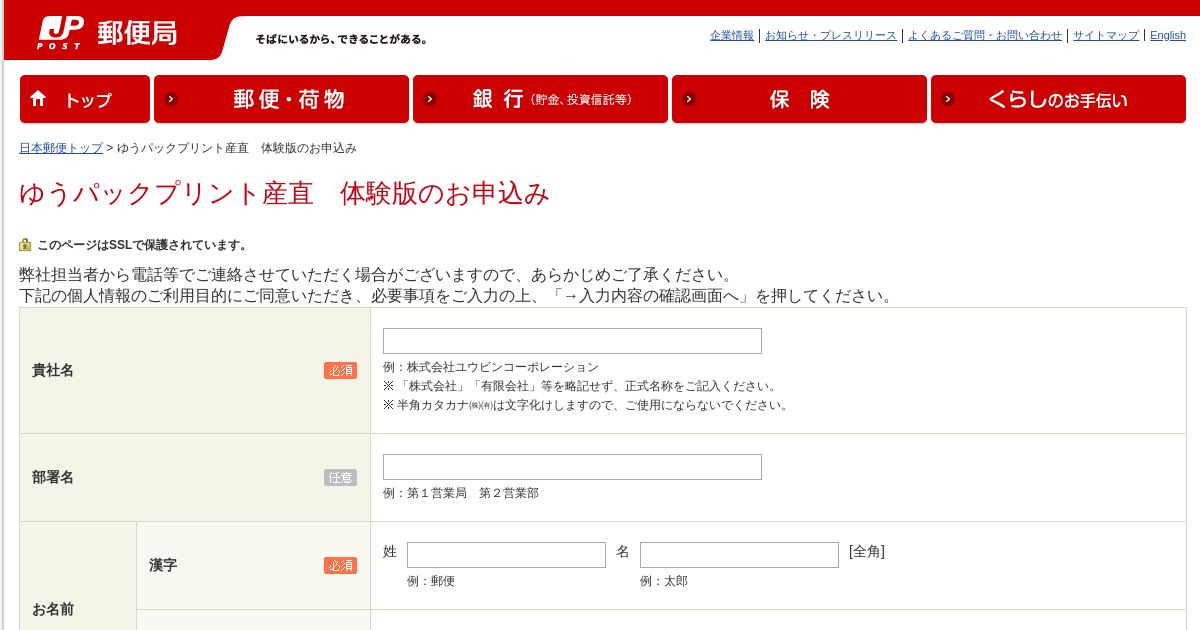Open よくあるご質問・お問い合わせ link

(985, 35)
